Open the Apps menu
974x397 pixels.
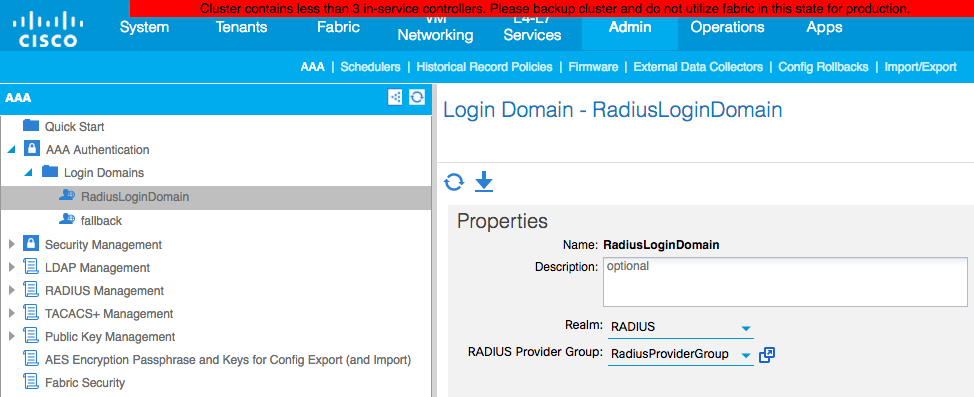824,27
